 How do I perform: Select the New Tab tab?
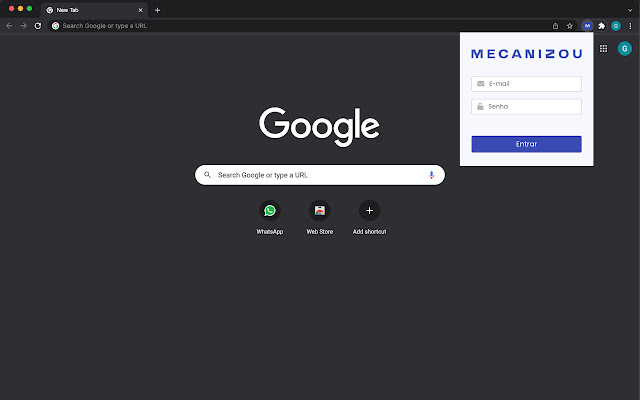95,10
